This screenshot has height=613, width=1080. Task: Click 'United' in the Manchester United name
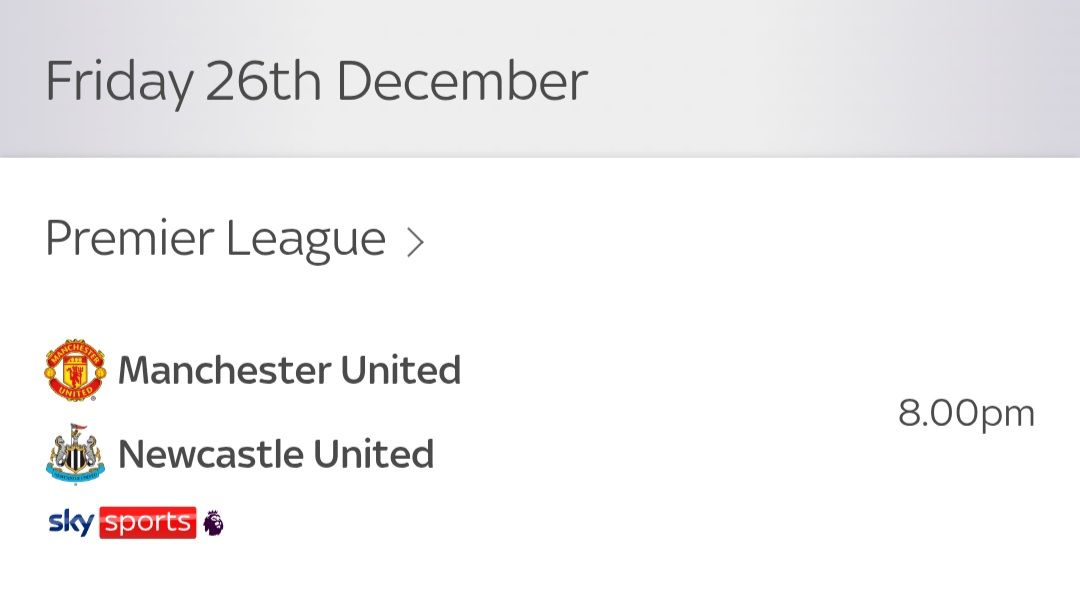click(400, 370)
